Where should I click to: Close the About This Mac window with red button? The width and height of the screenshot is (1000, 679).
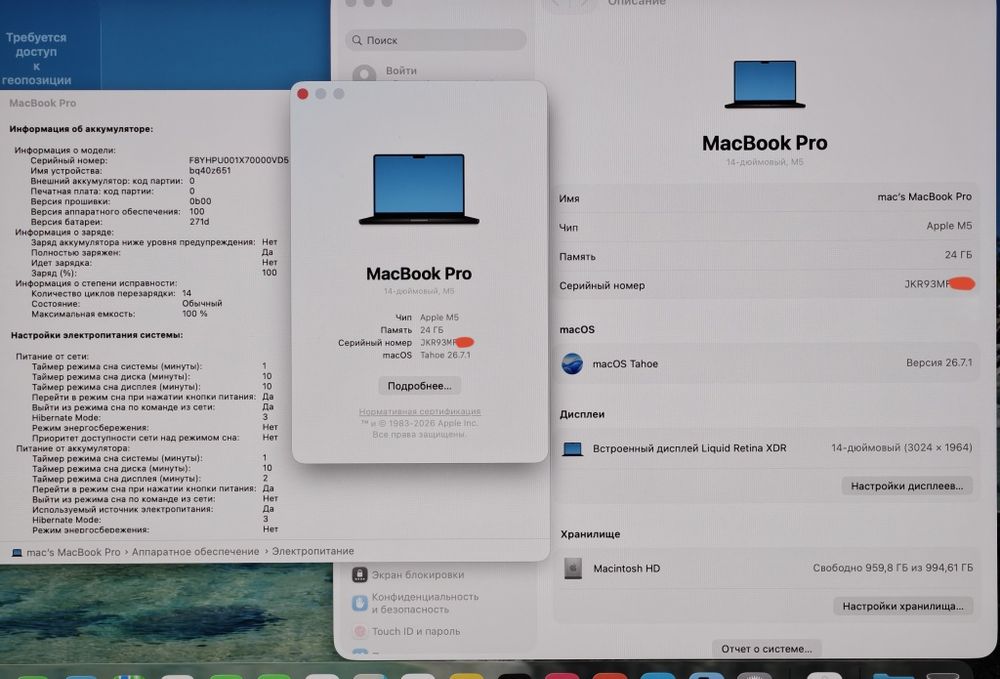(x=303, y=94)
